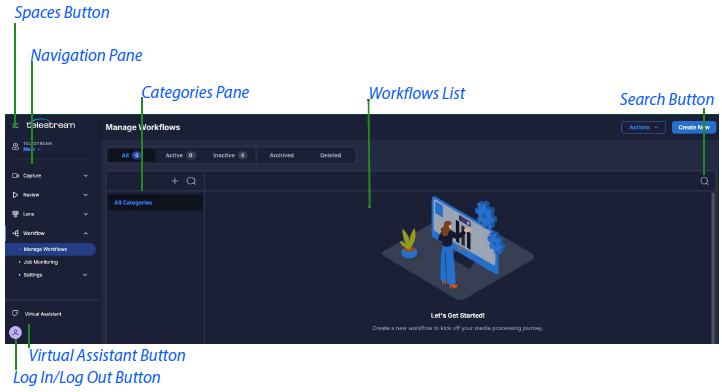Click the Create New button
This screenshot has height=392, width=722.
pyautogui.click(x=694, y=127)
